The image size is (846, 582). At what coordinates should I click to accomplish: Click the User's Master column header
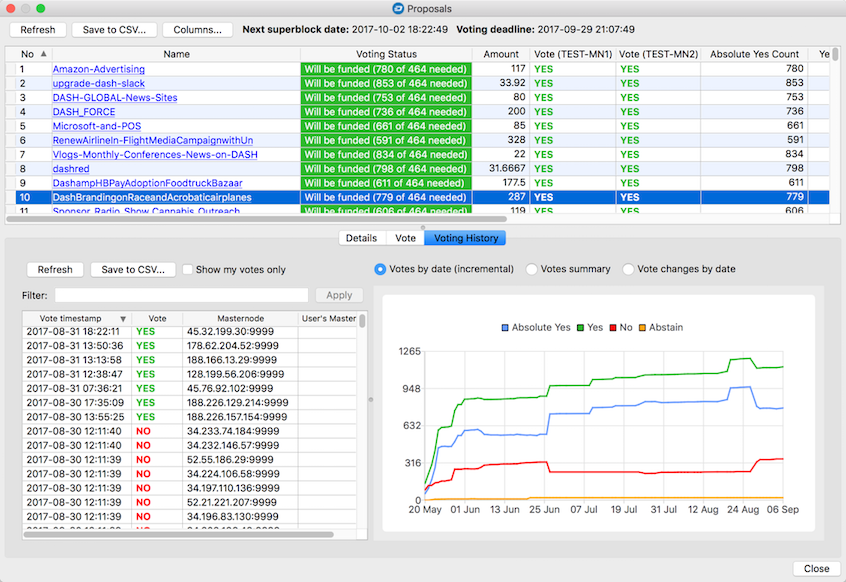point(329,319)
